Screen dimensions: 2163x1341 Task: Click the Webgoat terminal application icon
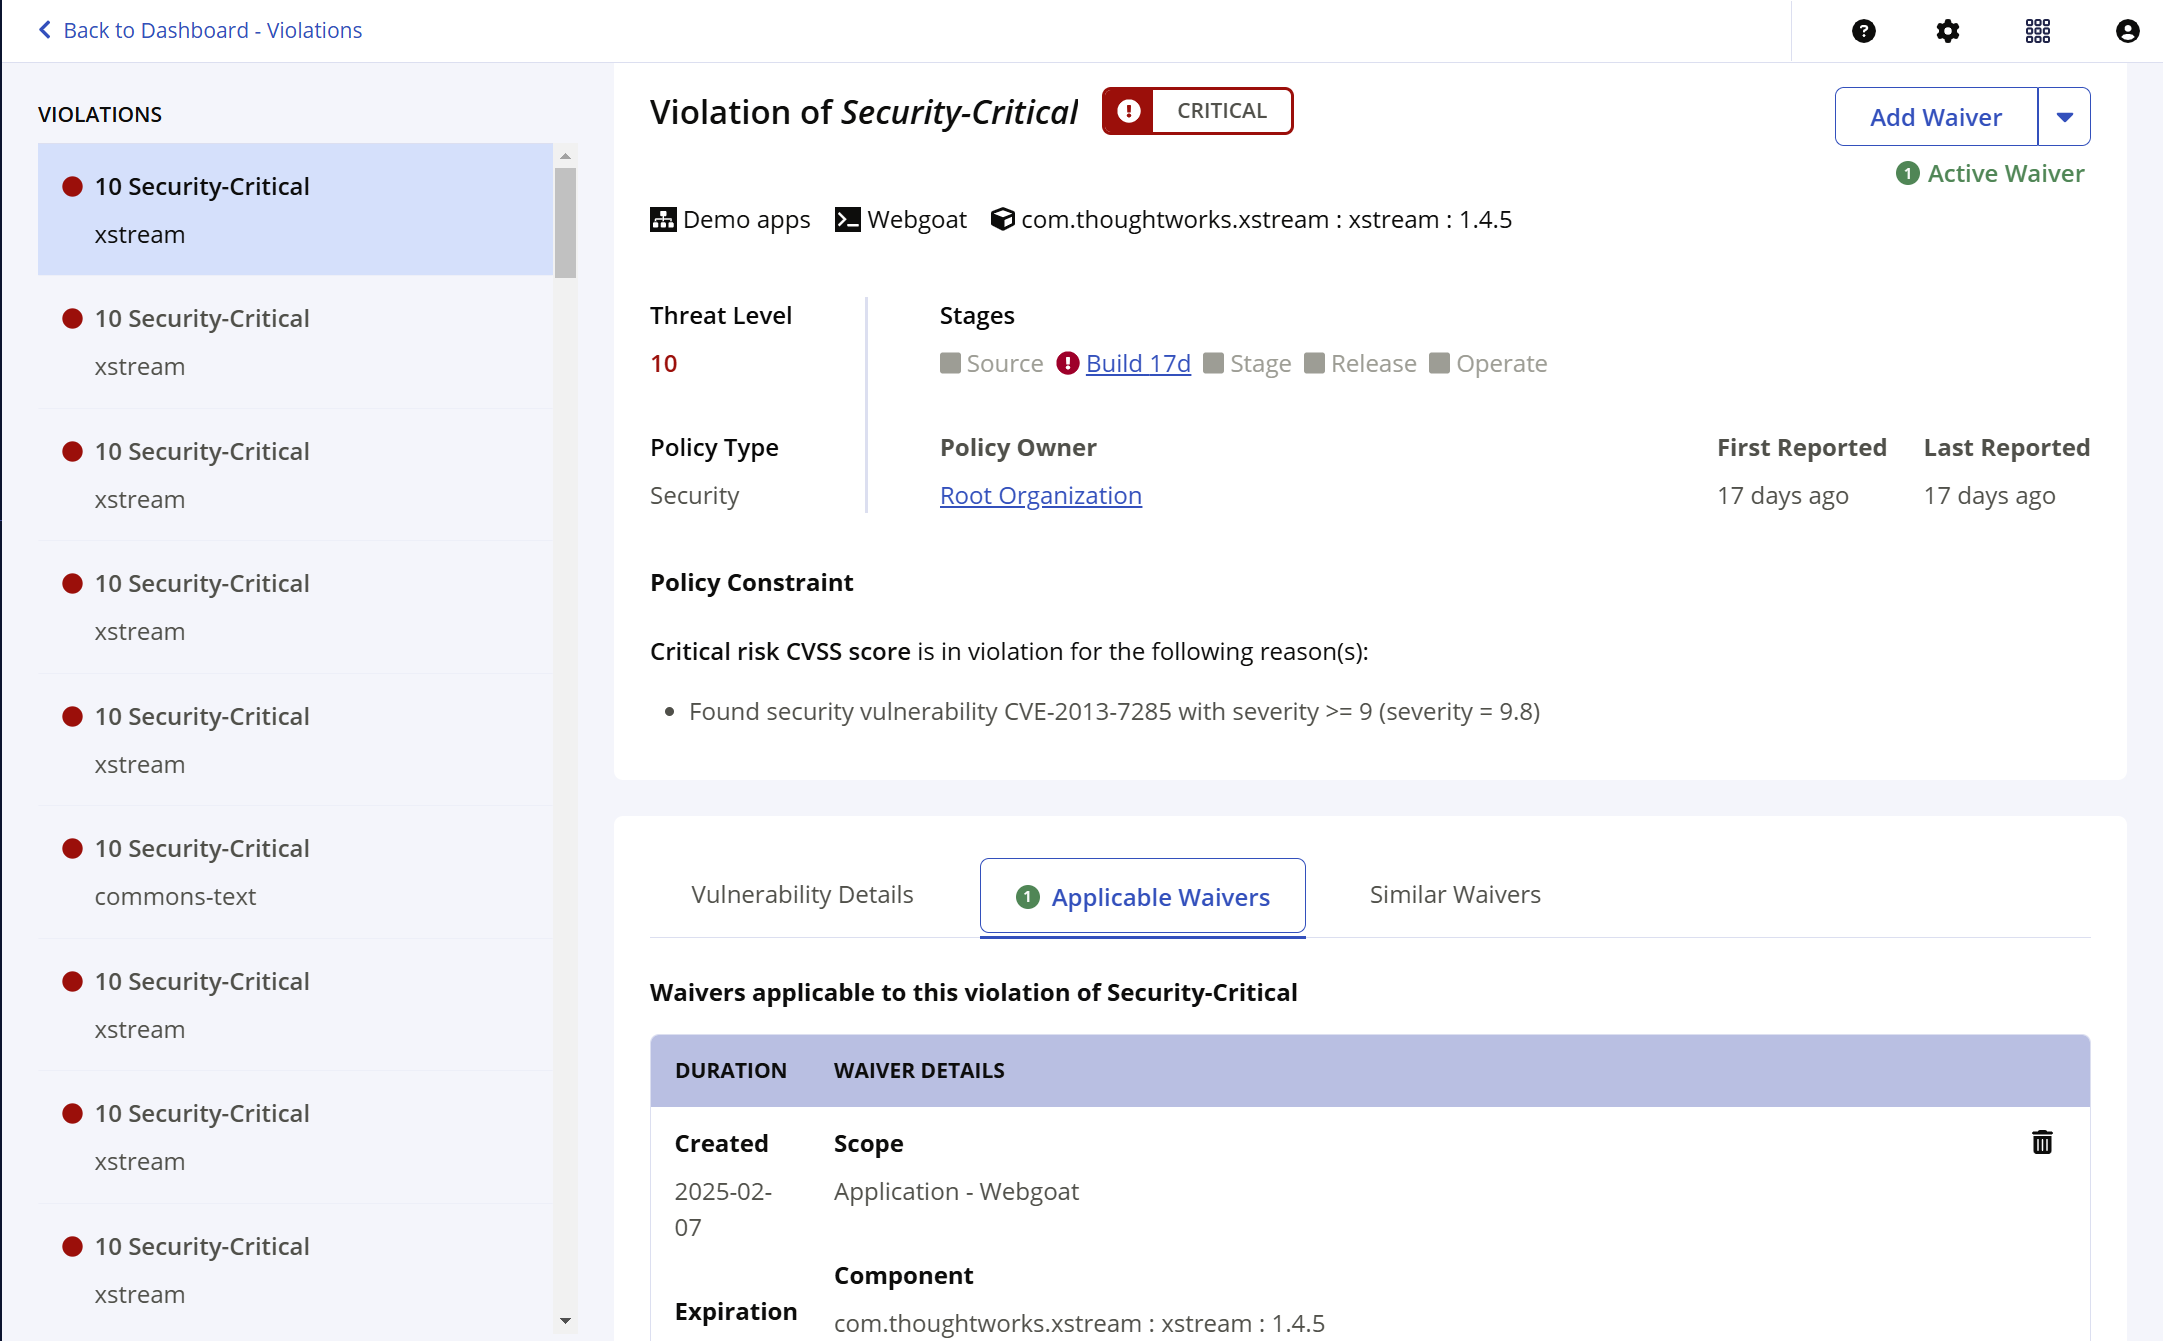(847, 219)
